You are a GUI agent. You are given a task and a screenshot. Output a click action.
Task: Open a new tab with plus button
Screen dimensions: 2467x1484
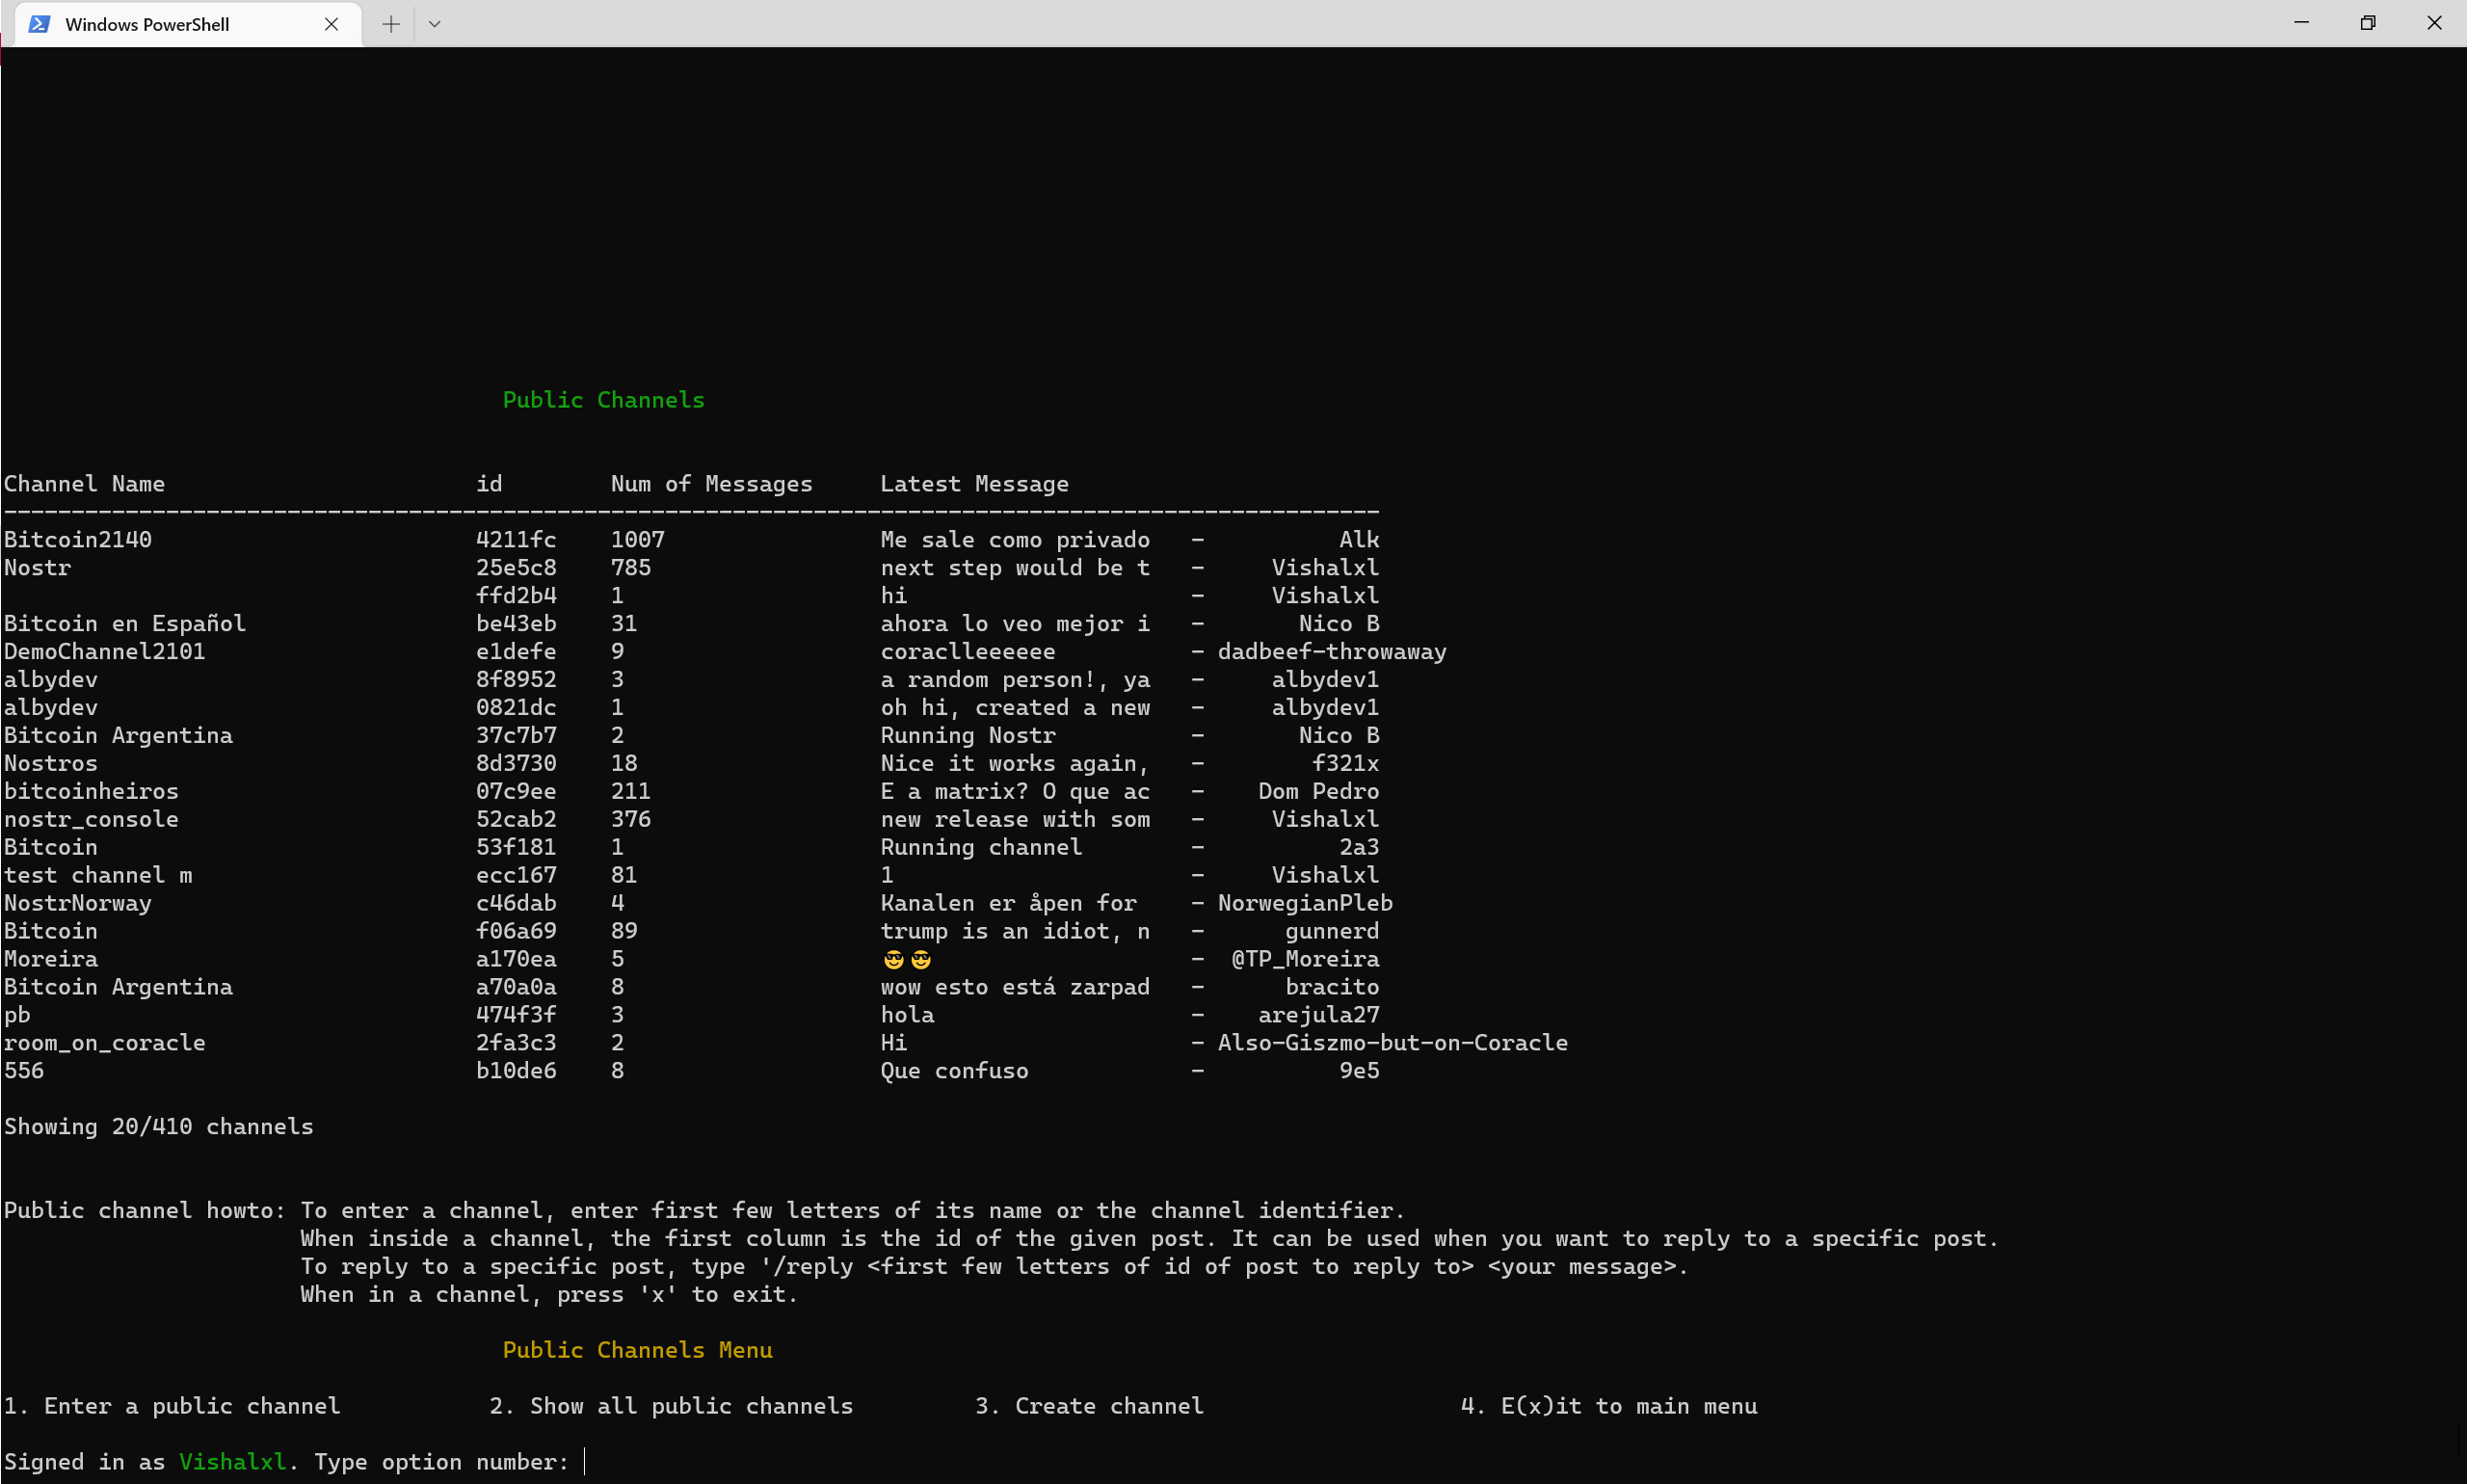click(x=391, y=24)
